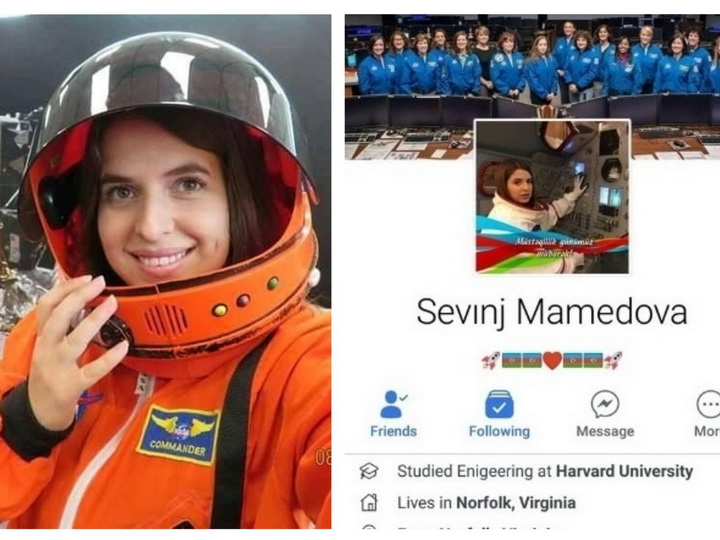The height and width of the screenshot is (540, 720).
Task: Open the Norfolk, Virginia link
Action: coord(516,503)
